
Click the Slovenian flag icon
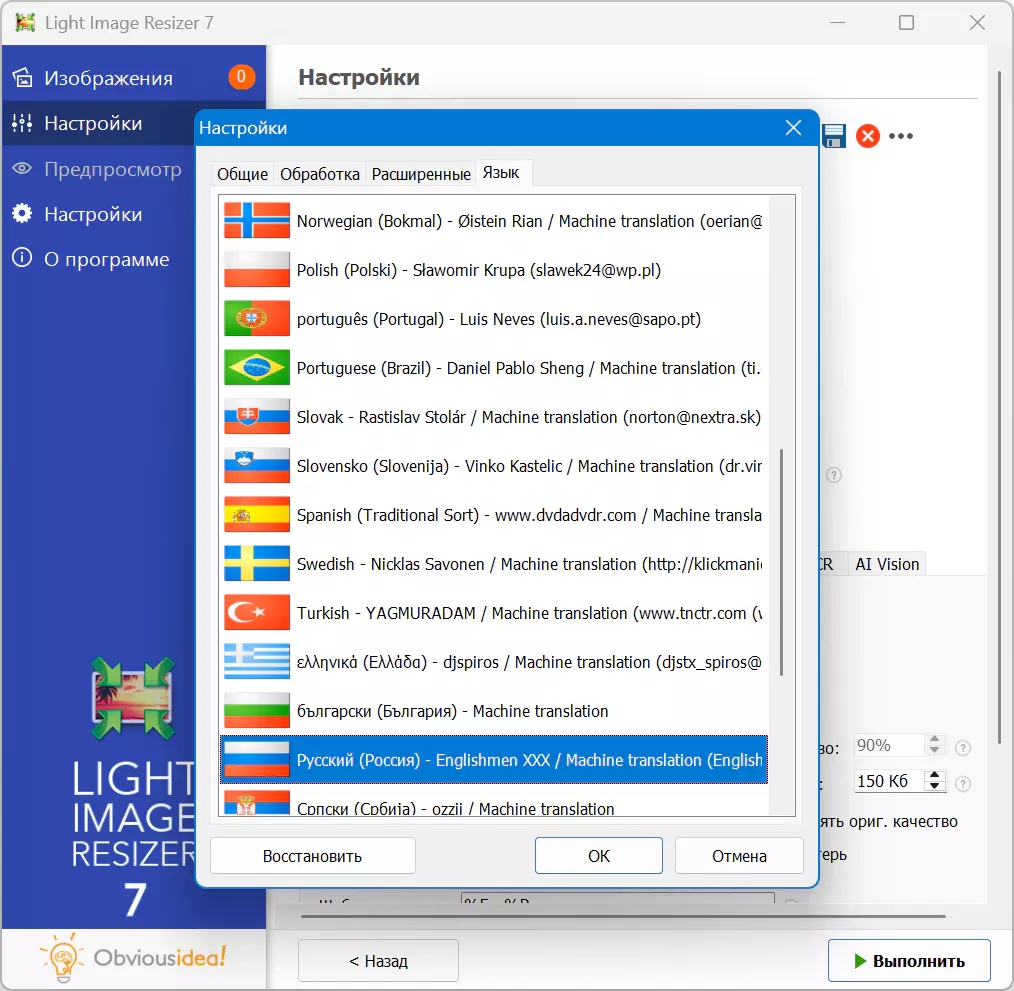click(257, 466)
